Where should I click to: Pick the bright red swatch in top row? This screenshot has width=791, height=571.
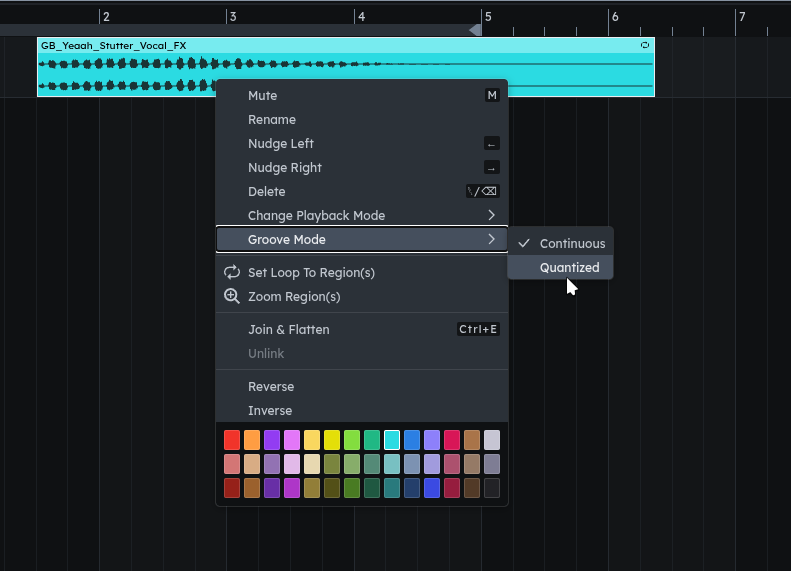[x=232, y=440]
